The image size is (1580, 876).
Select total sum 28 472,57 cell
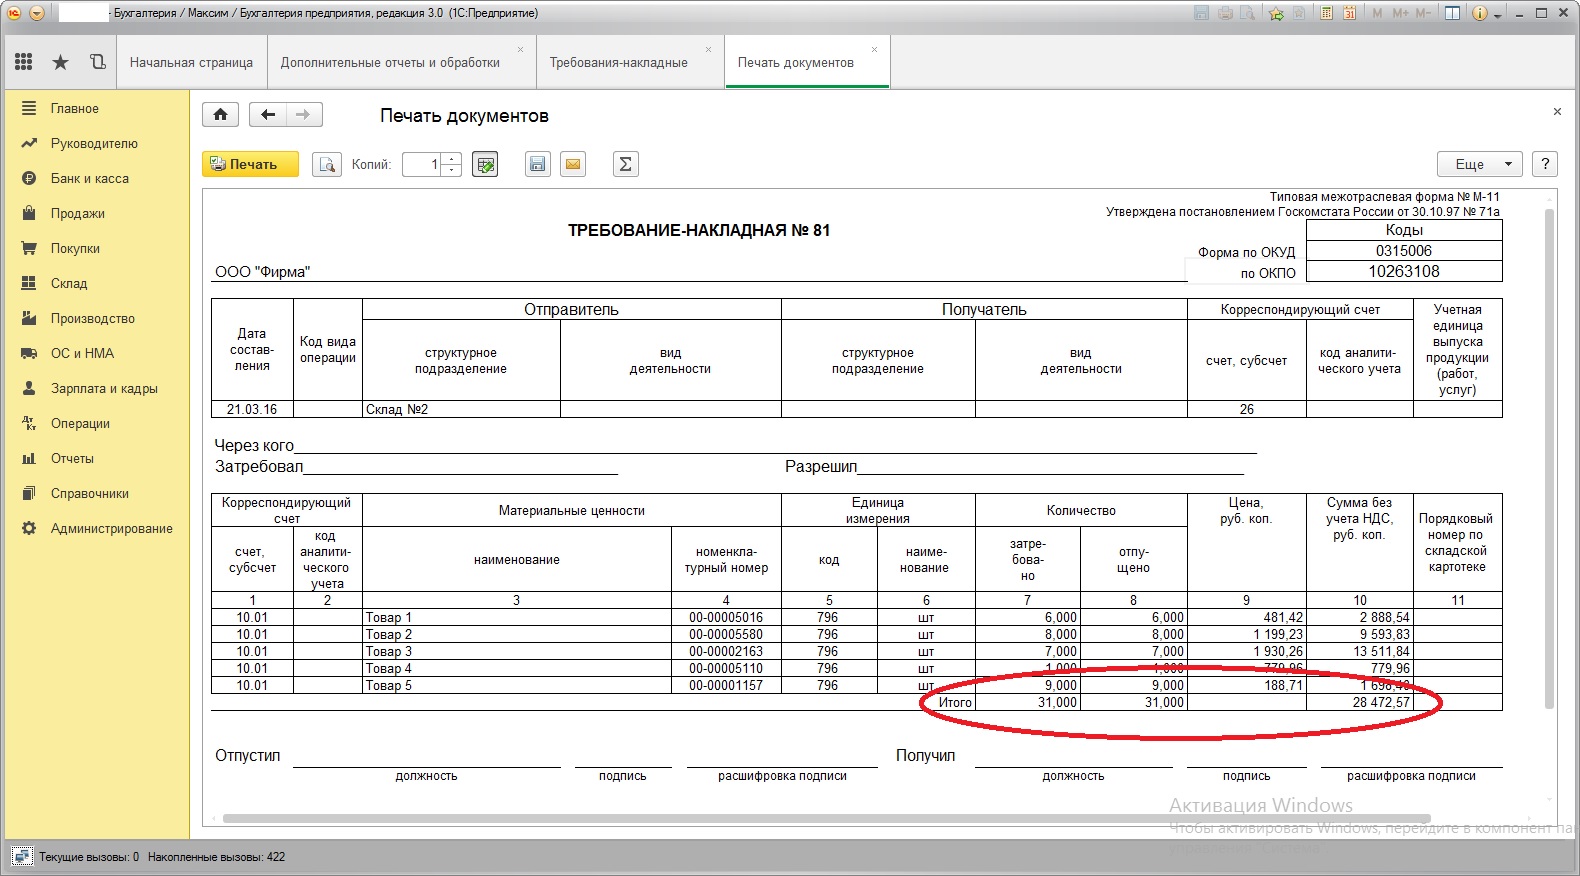tap(1359, 702)
